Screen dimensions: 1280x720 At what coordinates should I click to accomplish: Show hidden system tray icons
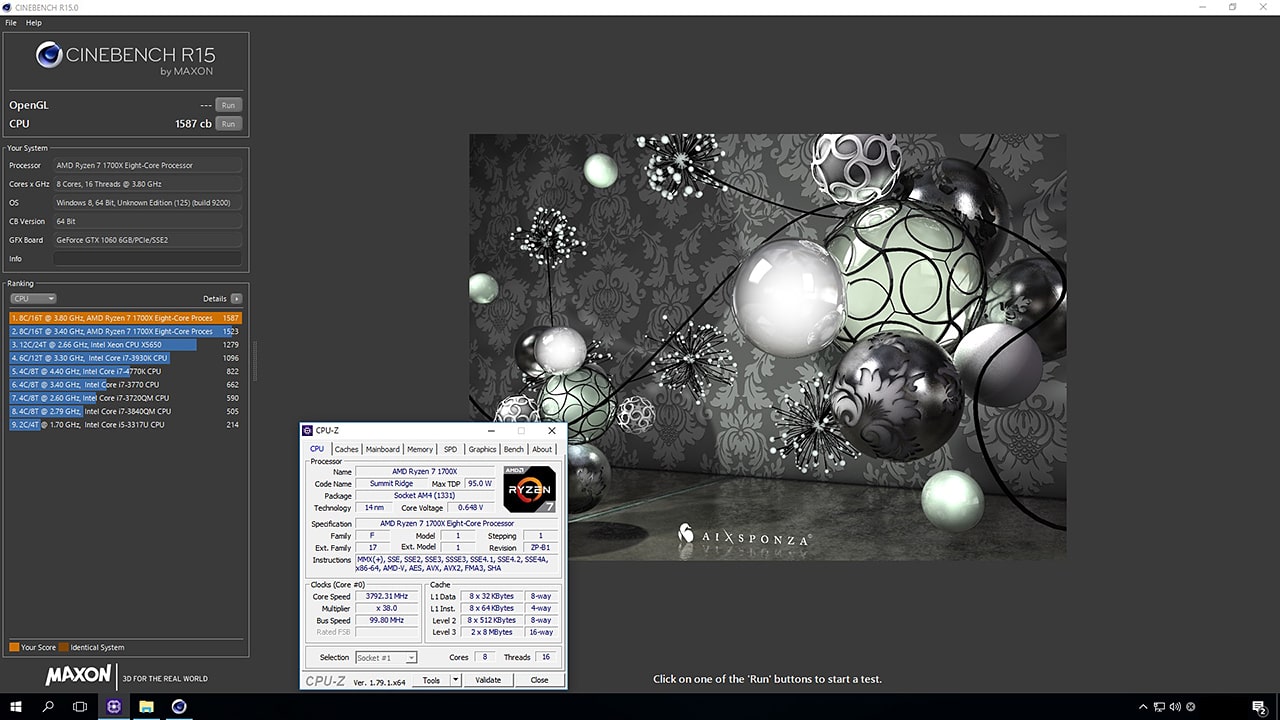coord(1143,707)
